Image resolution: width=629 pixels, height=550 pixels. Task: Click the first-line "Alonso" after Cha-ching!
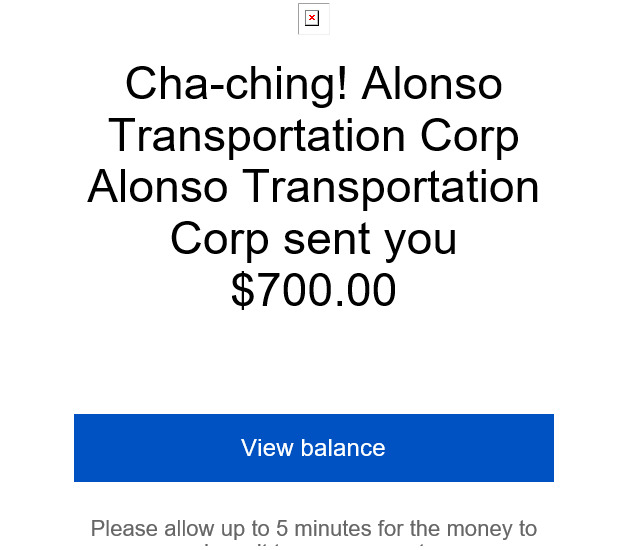pos(432,83)
